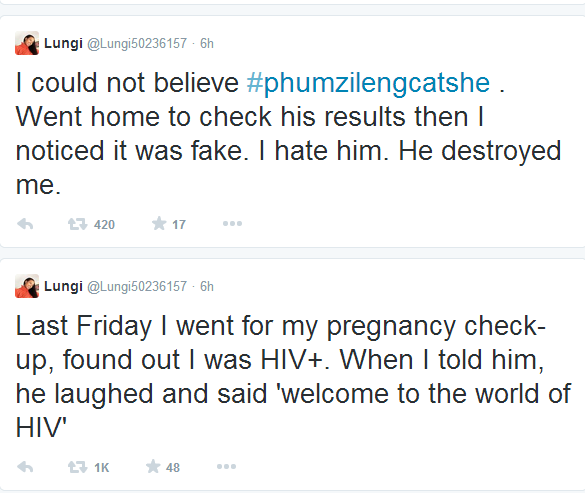Open the 6h timestamp of second tweet
The image size is (585, 493).
(207, 287)
